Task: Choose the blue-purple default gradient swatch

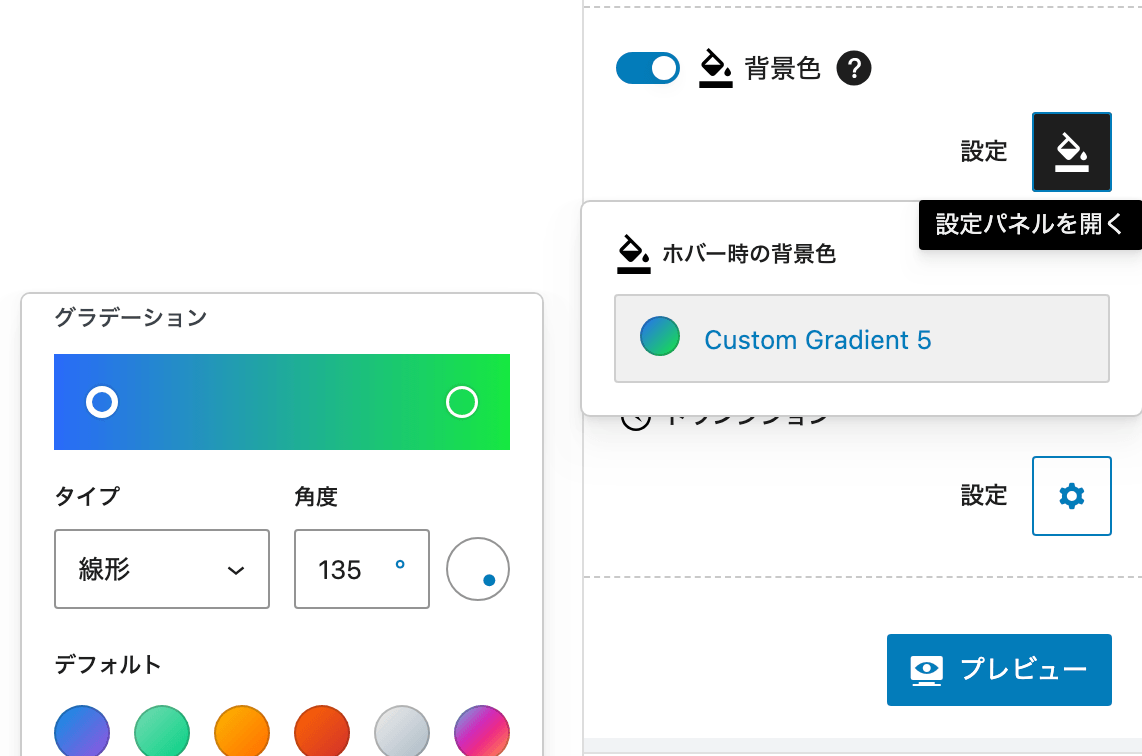Action: (x=82, y=731)
